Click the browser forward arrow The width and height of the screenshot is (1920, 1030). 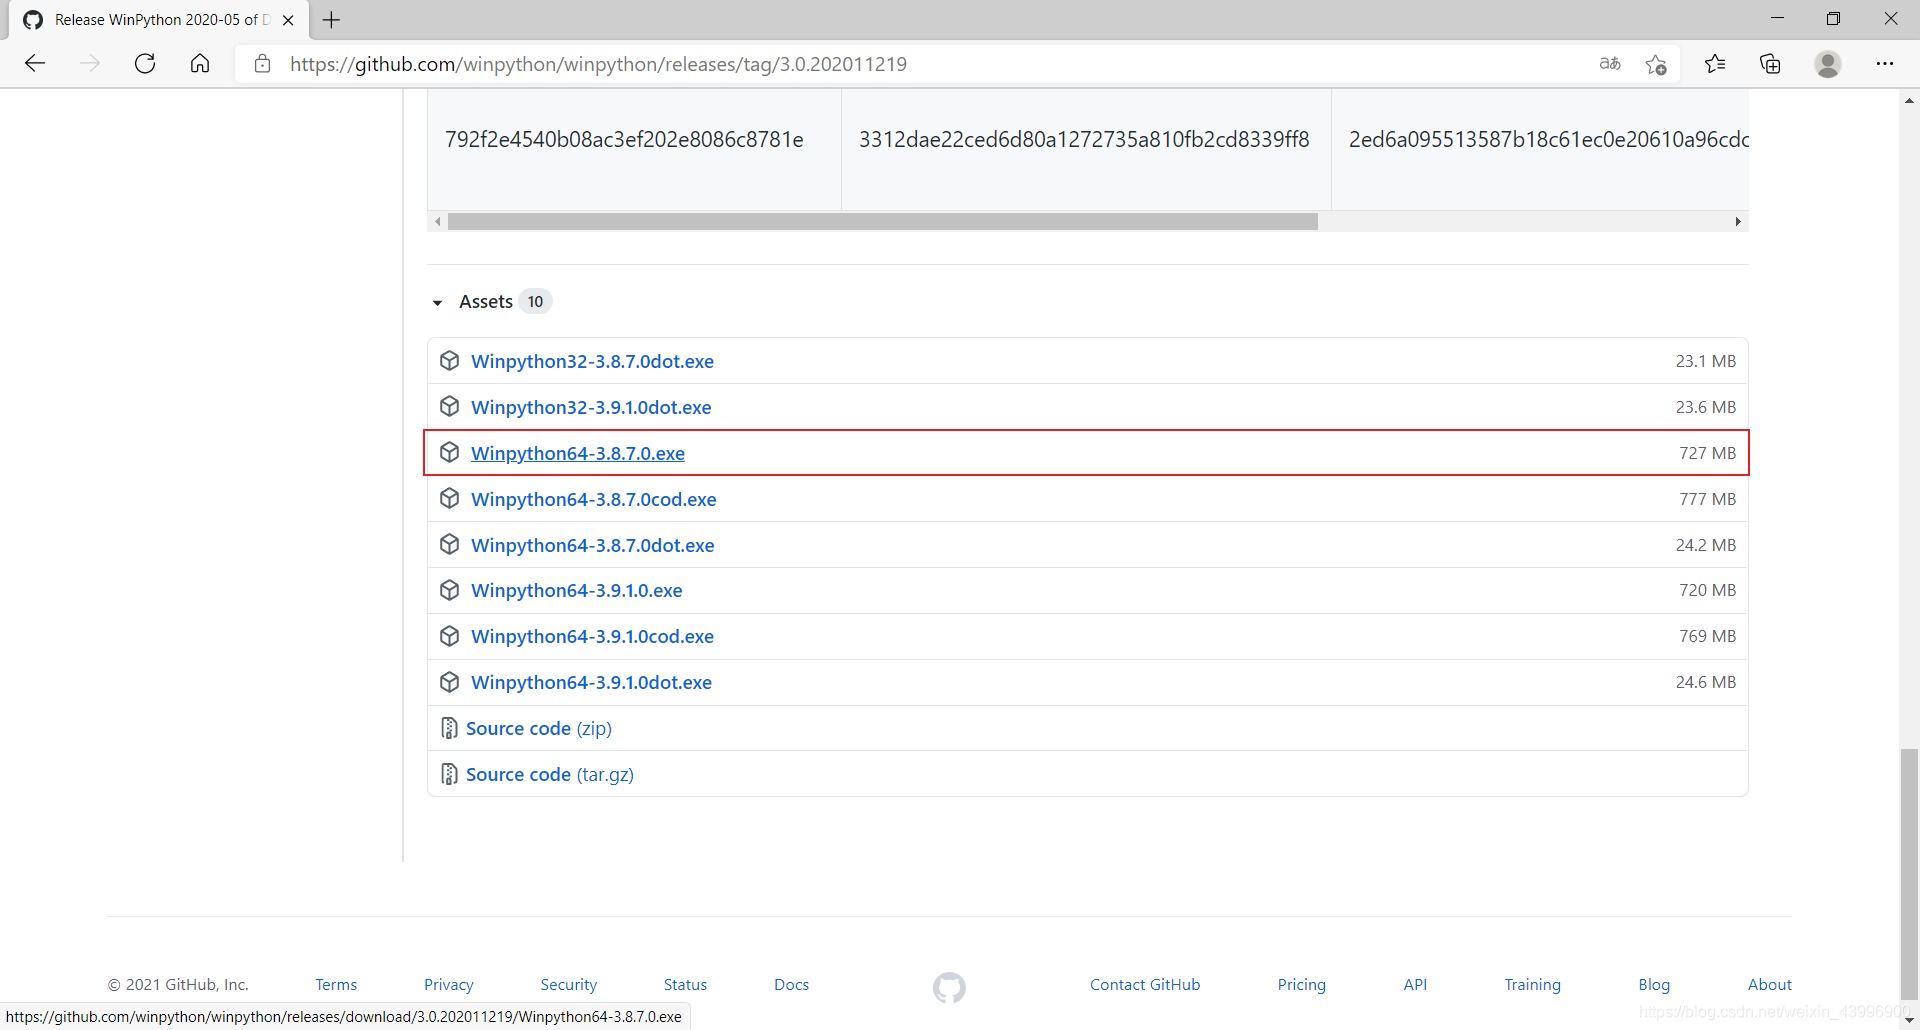(90, 64)
